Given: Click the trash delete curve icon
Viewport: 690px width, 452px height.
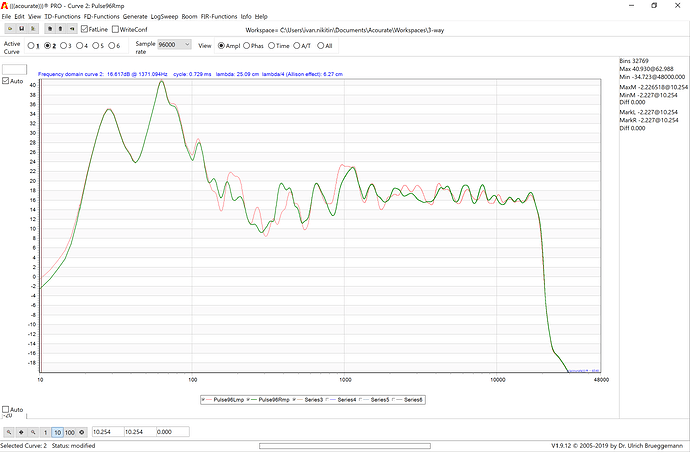Looking at the screenshot, I should [61, 29].
